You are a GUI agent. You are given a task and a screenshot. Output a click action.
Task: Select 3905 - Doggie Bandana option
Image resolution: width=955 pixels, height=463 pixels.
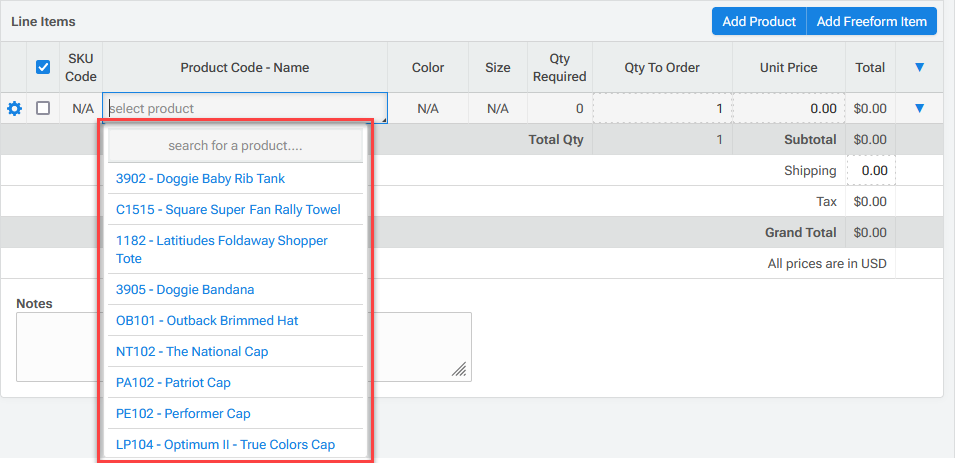pyautogui.click(x=185, y=290)
